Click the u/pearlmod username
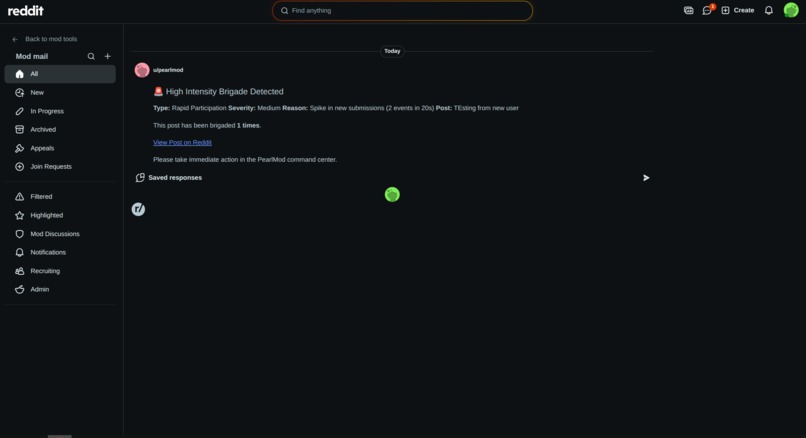The height and width of the screenshot is (438, 806). (x=168, y=70)
